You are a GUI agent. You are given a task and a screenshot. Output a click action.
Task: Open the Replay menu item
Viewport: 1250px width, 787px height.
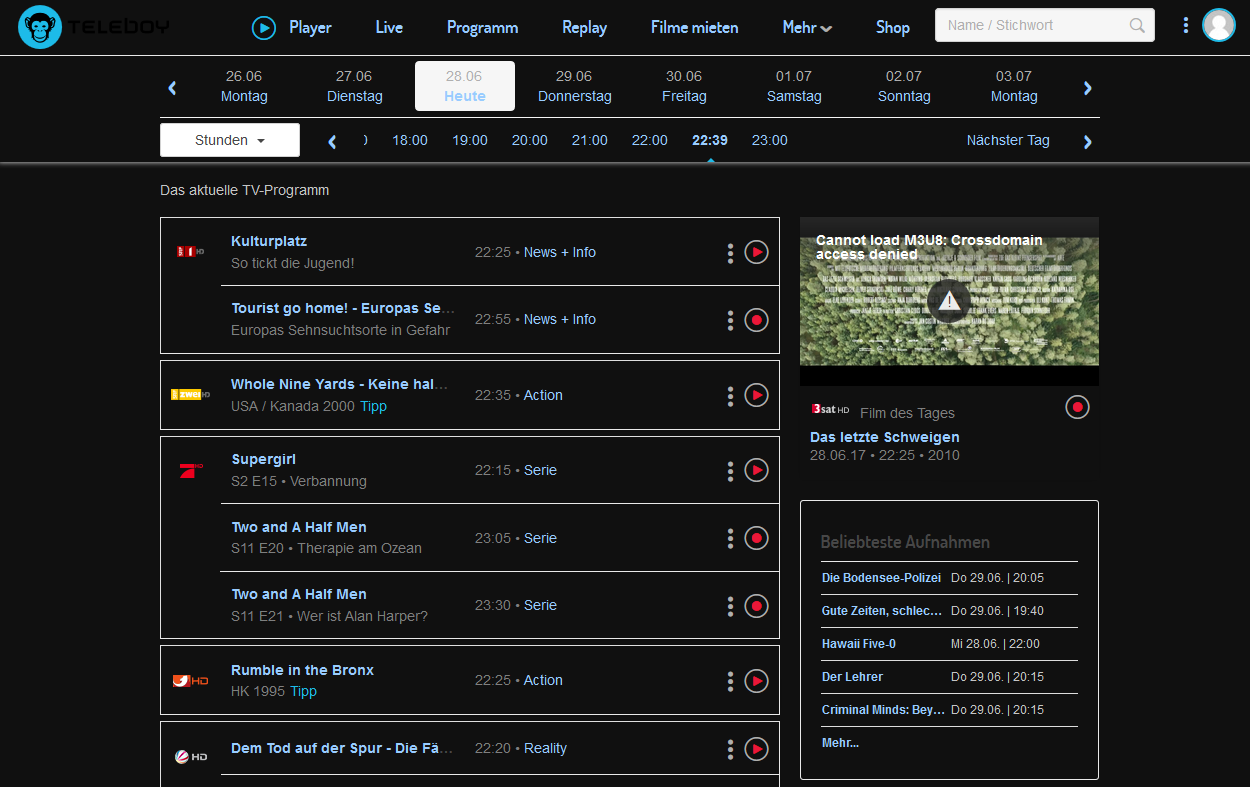point(584,27)
